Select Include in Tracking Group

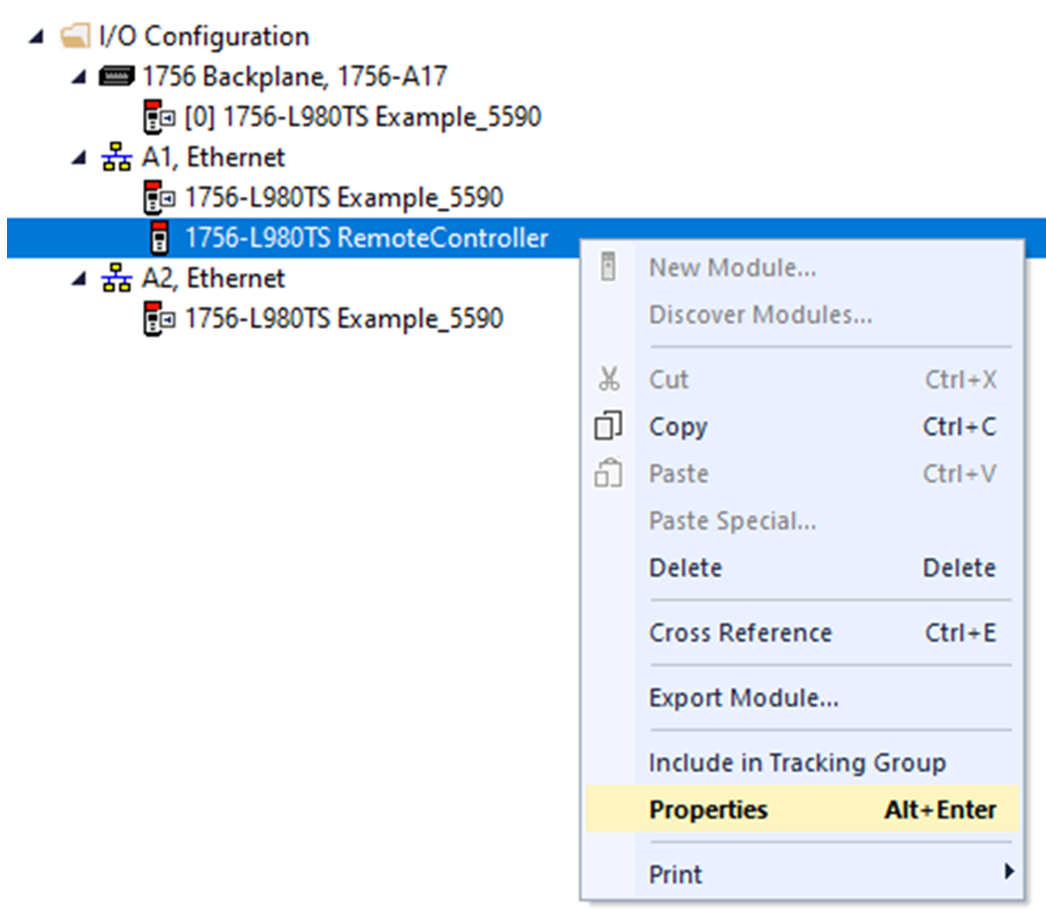click(x=803, y=762)
